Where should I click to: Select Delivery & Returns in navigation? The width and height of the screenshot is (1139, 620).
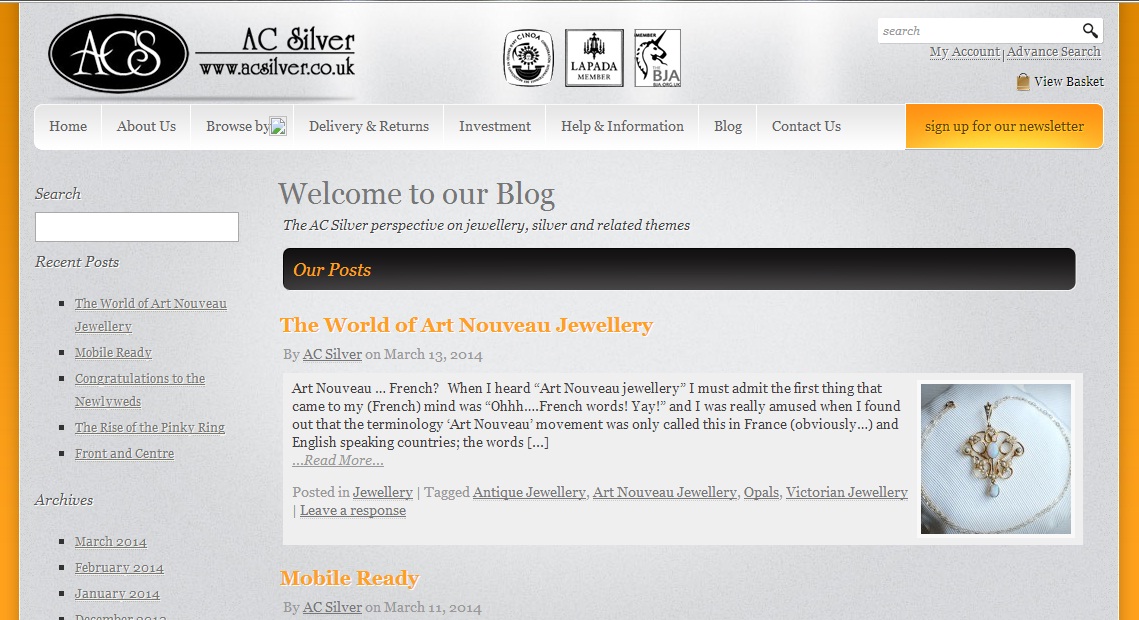click(368, 126)
